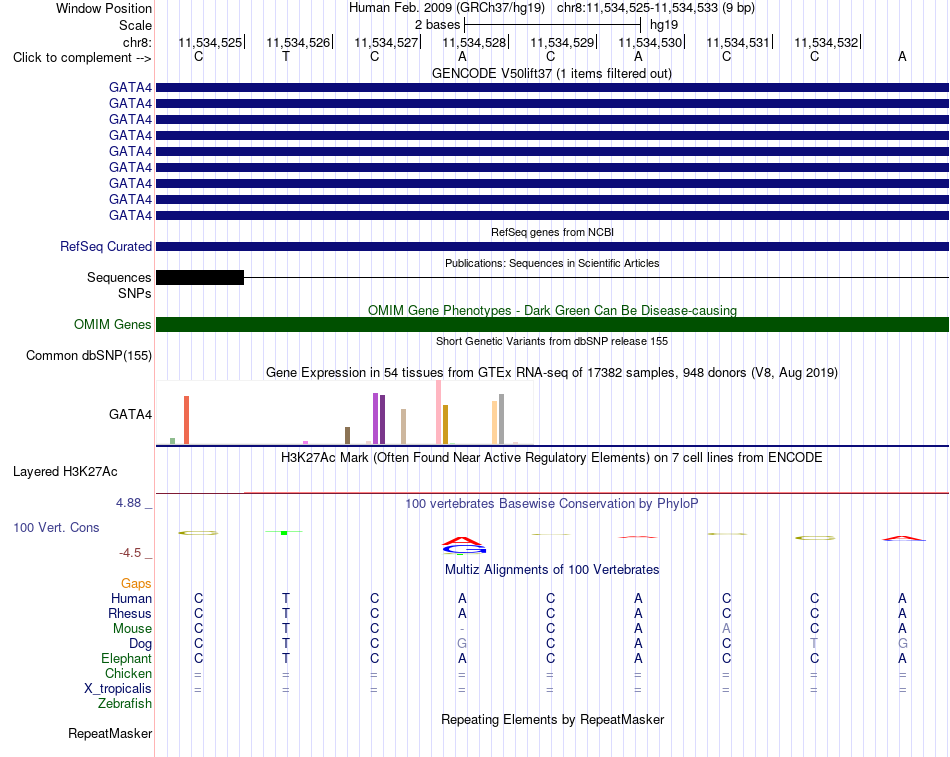
Task: Click the Dog species label
Action: point(140,644)
